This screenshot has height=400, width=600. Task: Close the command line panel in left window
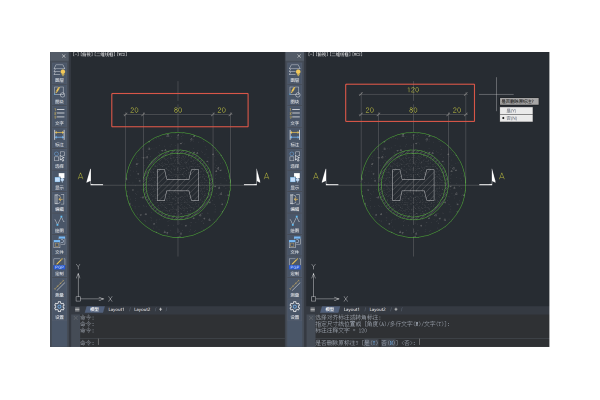76,318
